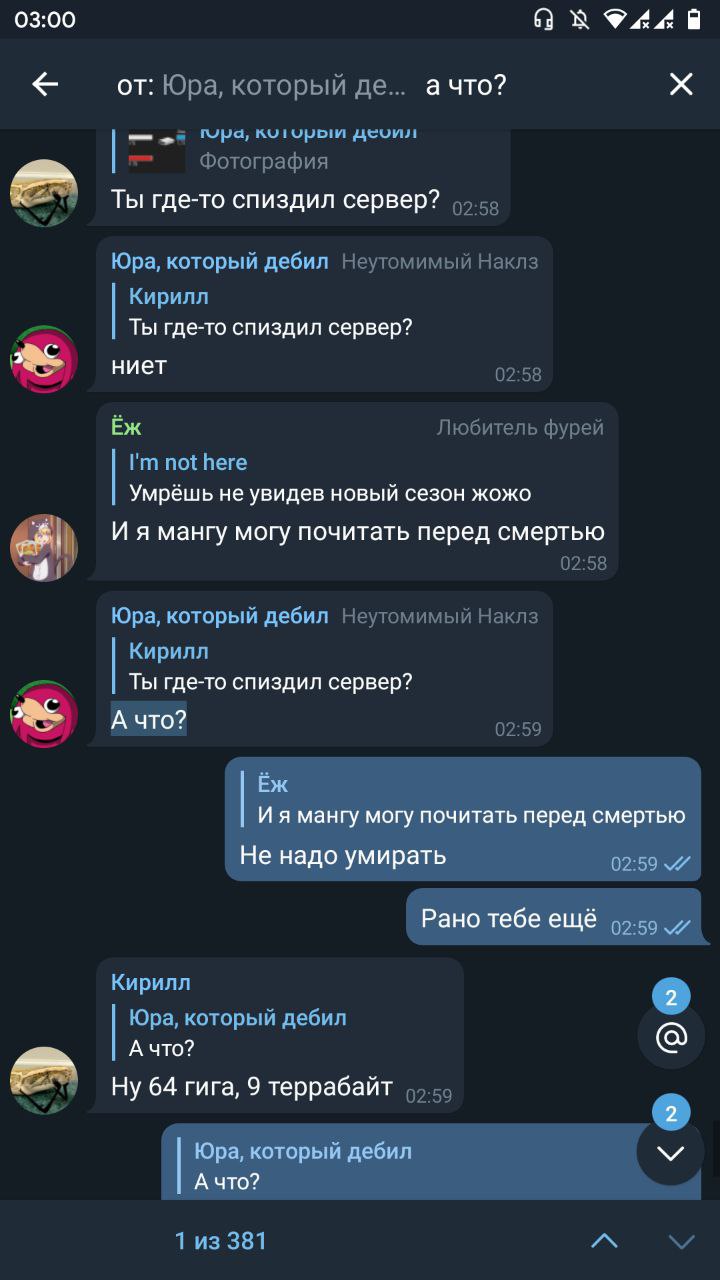The width and height of the screenshot is (720, 1280).
Task: Tap Кирилл's avatar beside server question
Action: click(44, 193)
